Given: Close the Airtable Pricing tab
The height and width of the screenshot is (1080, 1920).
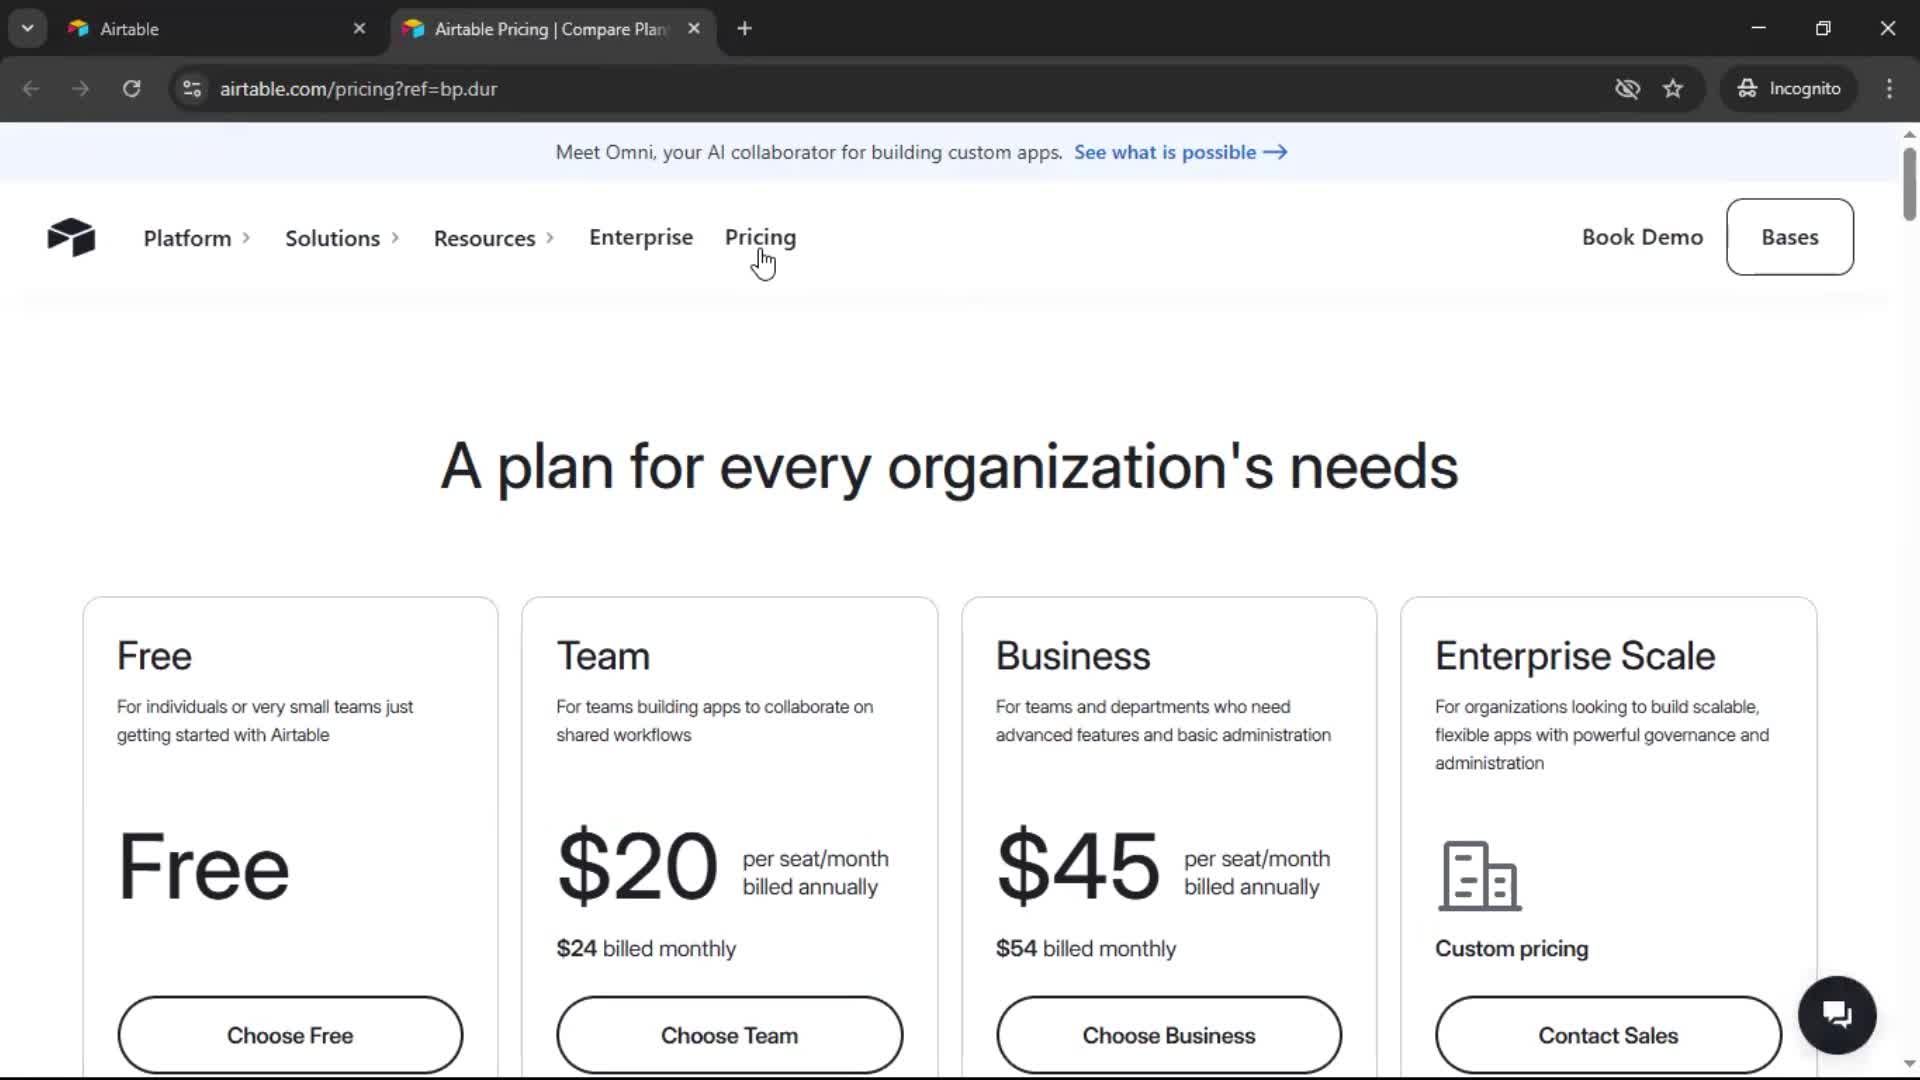Looking at the screenshot, I should pyautogui.click(x=694, y=29).
